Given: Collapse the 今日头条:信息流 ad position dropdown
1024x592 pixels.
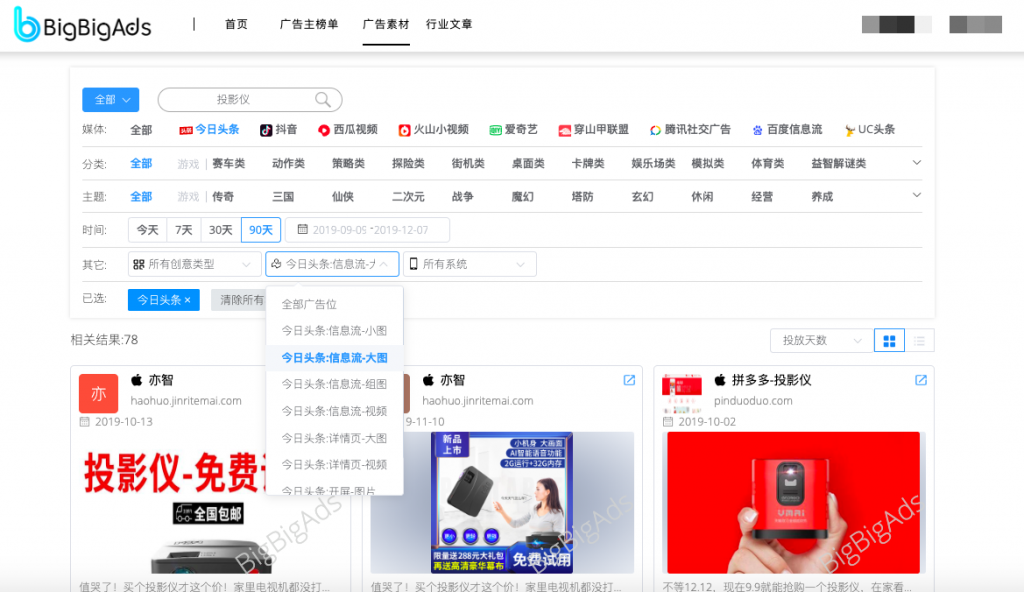Looking at the screenshot, I should [332, 264].
